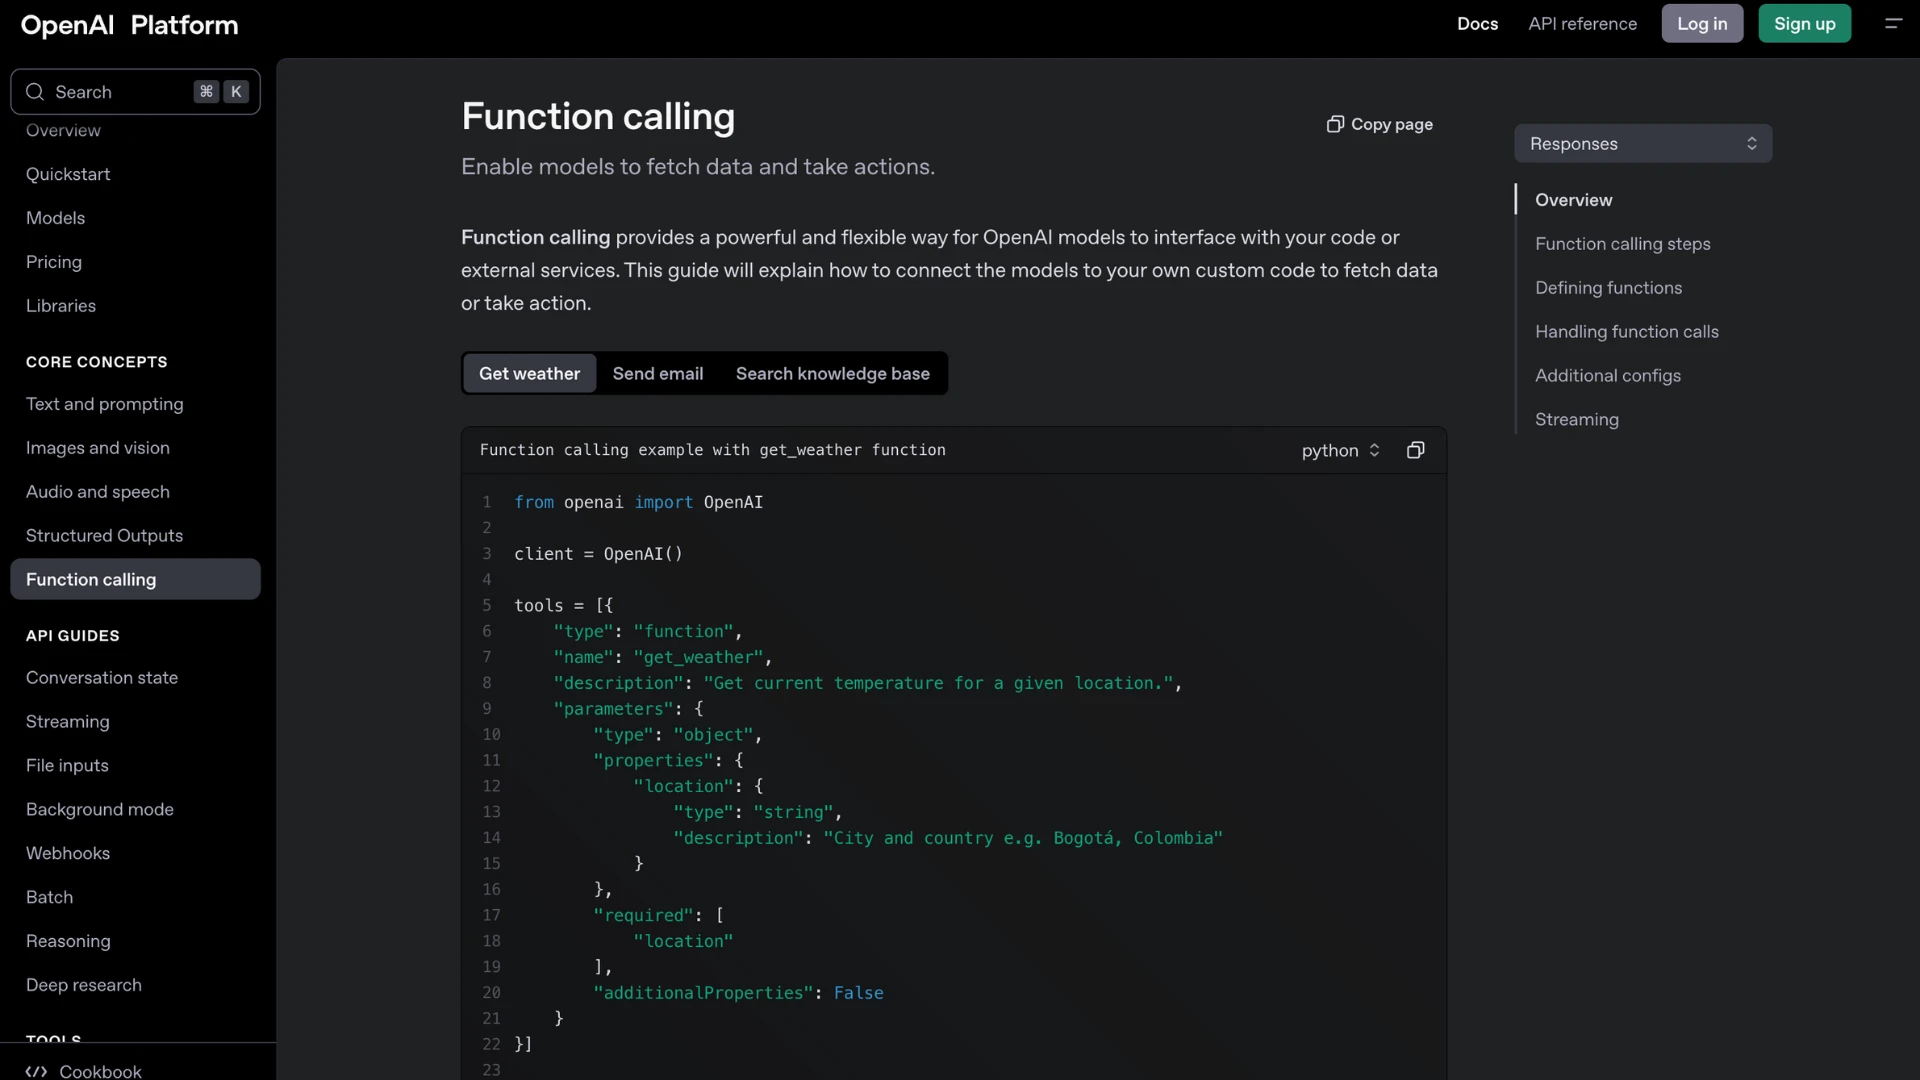Switch to the Send email tab
Viewport: 1920px width, 1080px height.
click(x=658, y=373)
